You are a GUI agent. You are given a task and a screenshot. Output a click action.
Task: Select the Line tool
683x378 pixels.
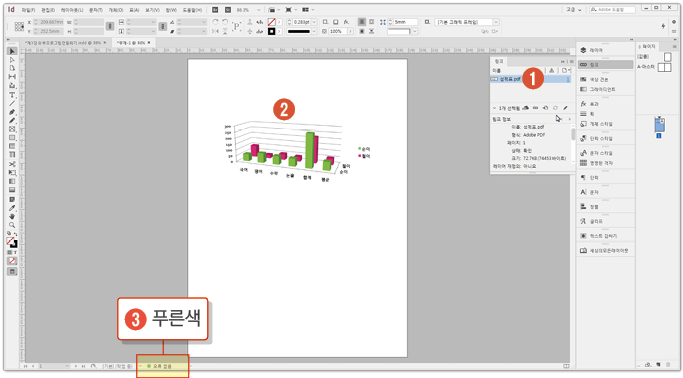[12, 103]
